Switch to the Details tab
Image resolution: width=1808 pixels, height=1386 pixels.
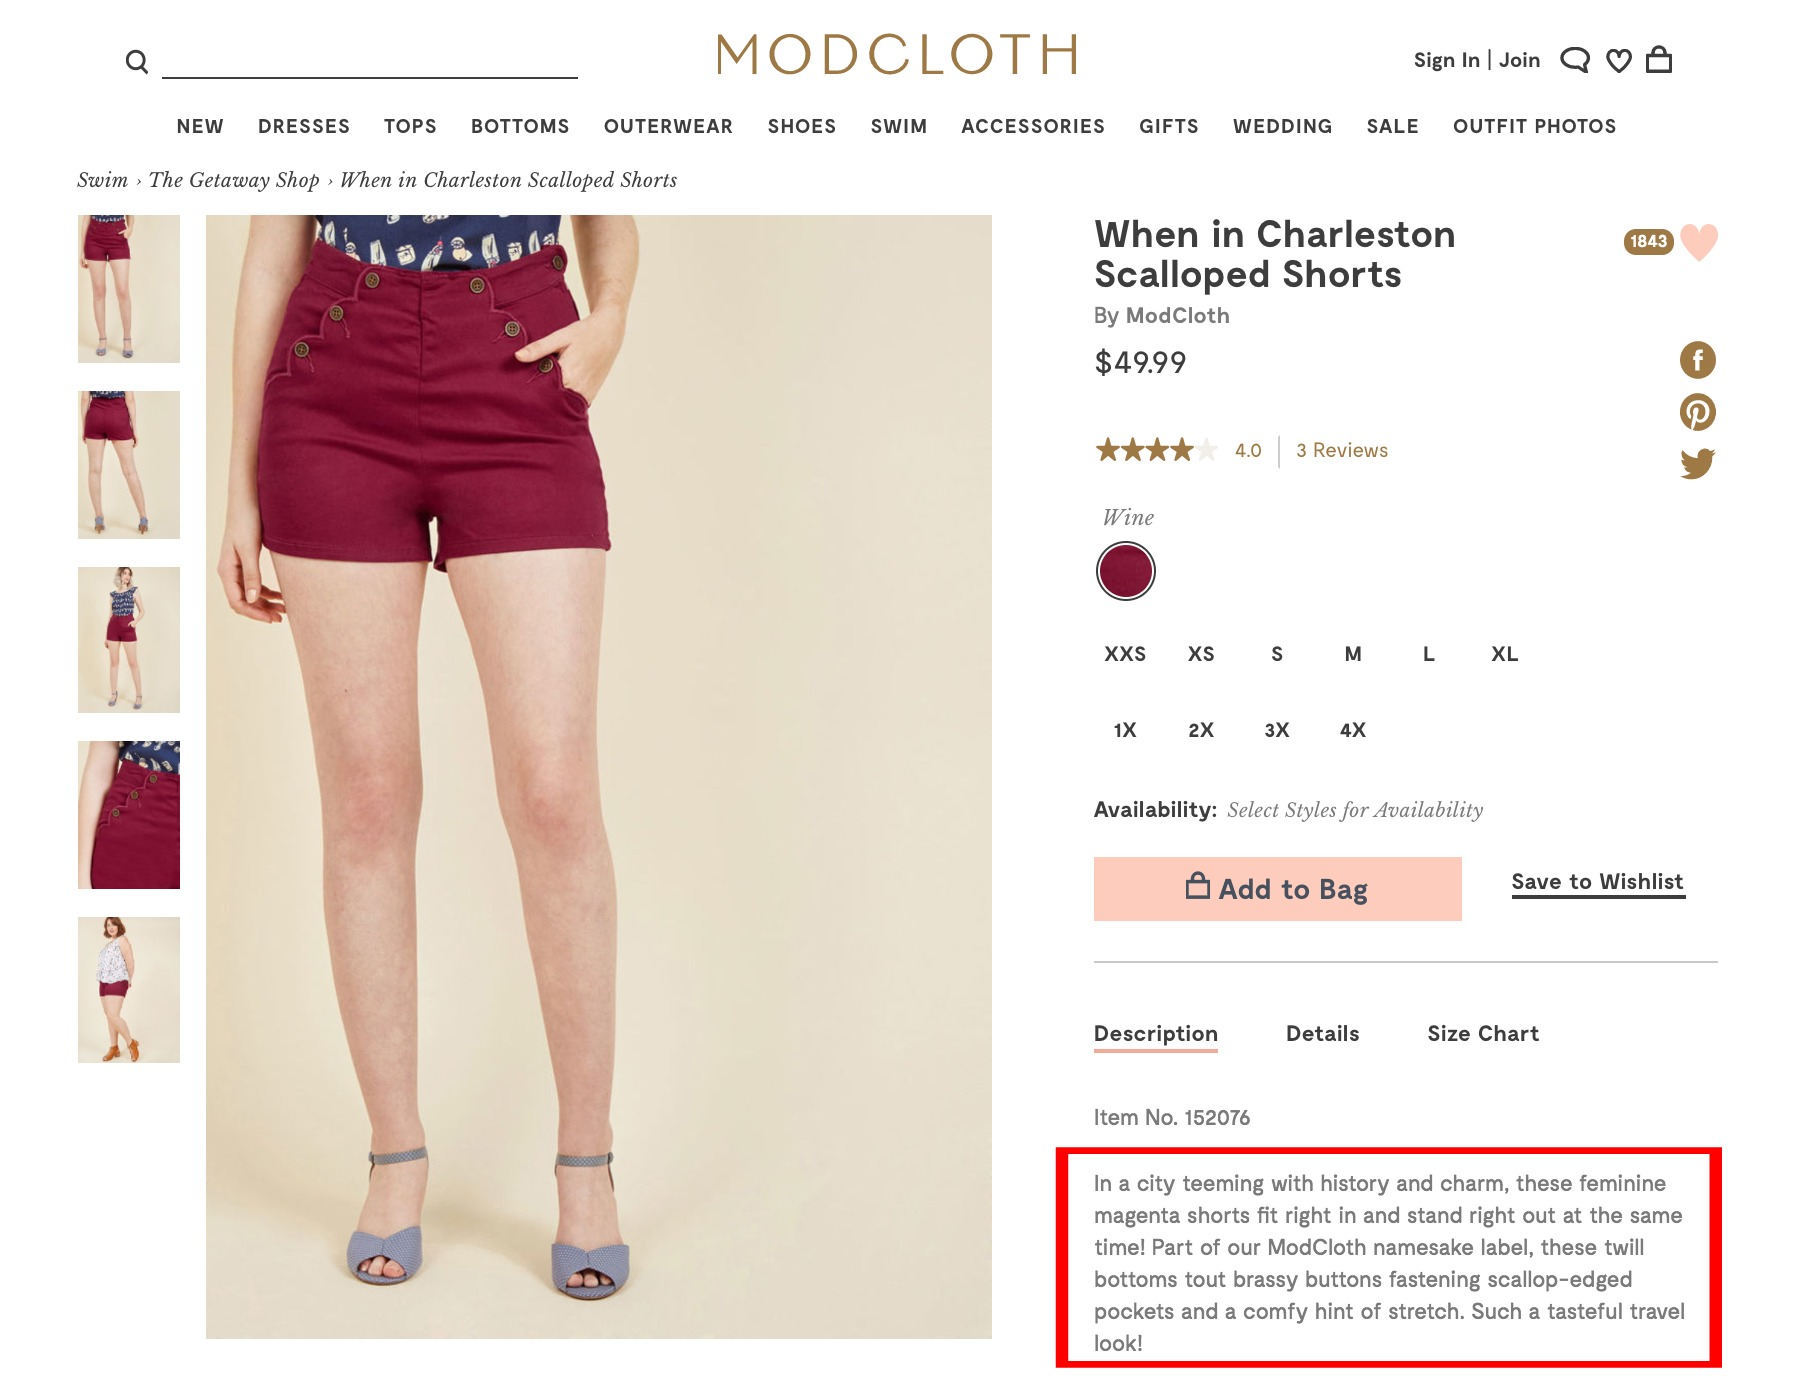1322,1034
